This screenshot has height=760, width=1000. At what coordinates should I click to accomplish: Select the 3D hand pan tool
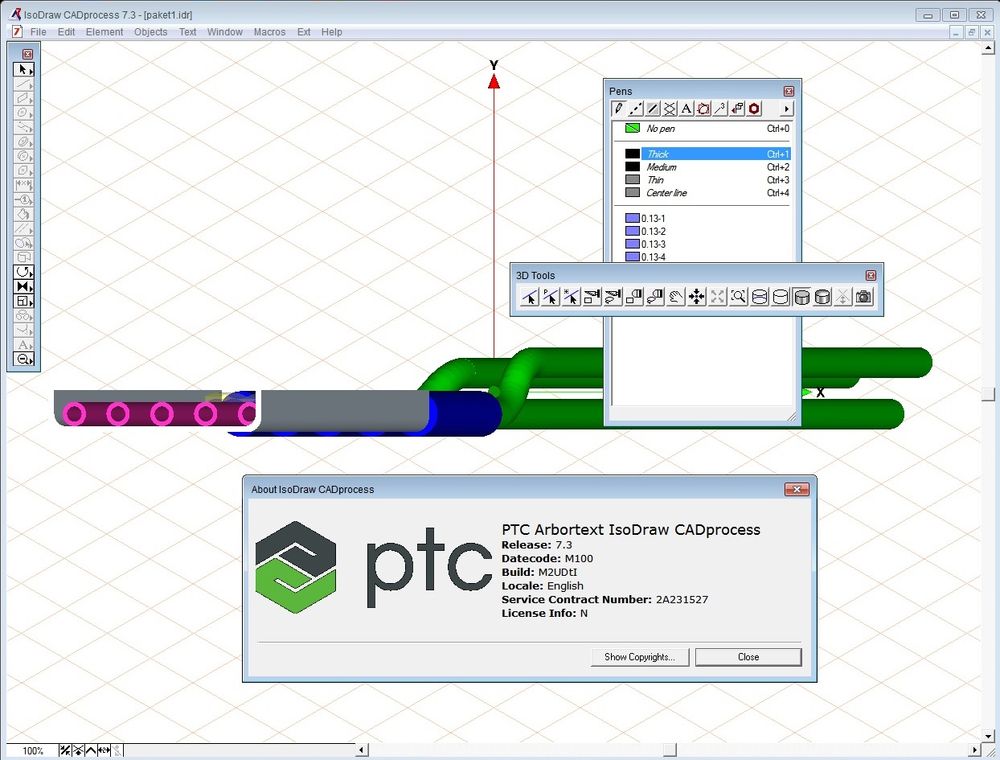[x=675, y=296]
